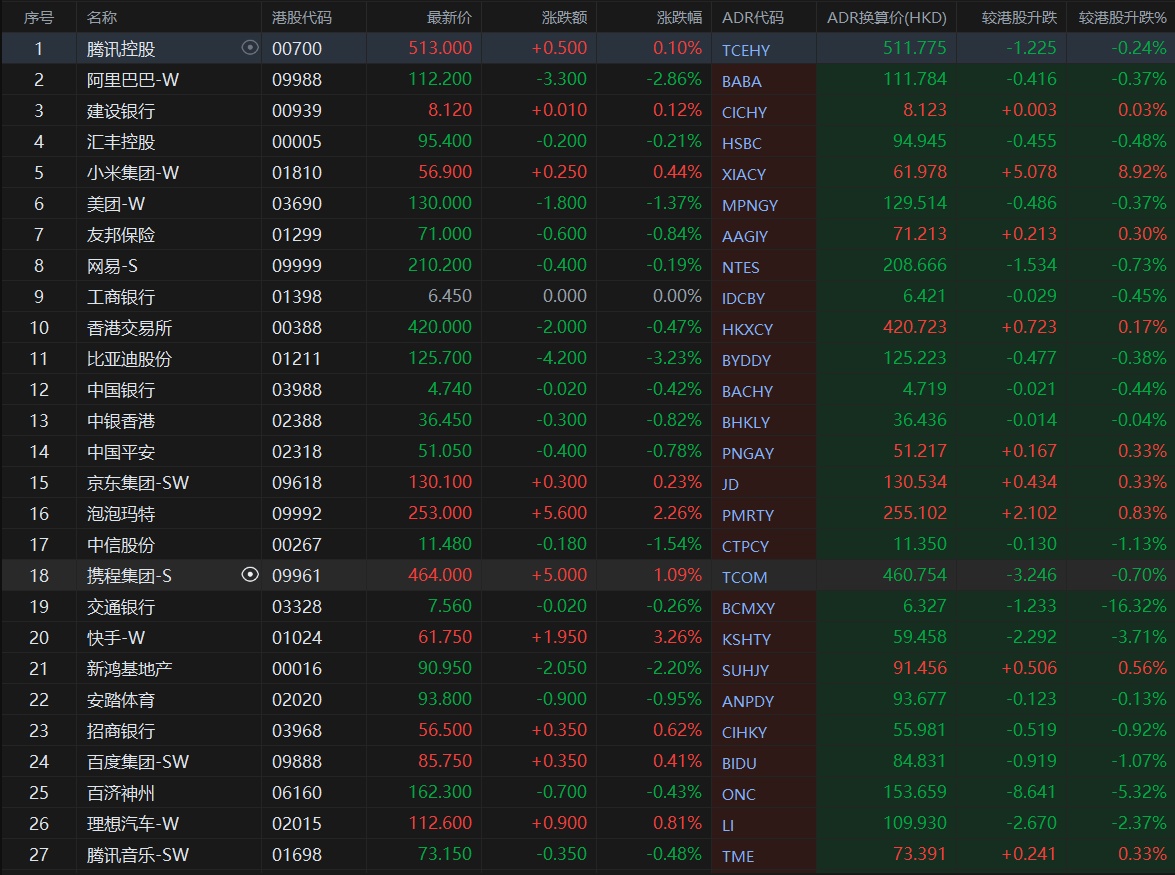Select 小米集团-W stock name

point(133,172)
